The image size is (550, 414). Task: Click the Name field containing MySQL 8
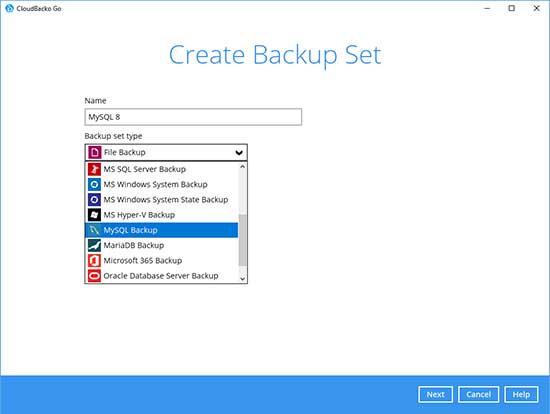[193, 117]
